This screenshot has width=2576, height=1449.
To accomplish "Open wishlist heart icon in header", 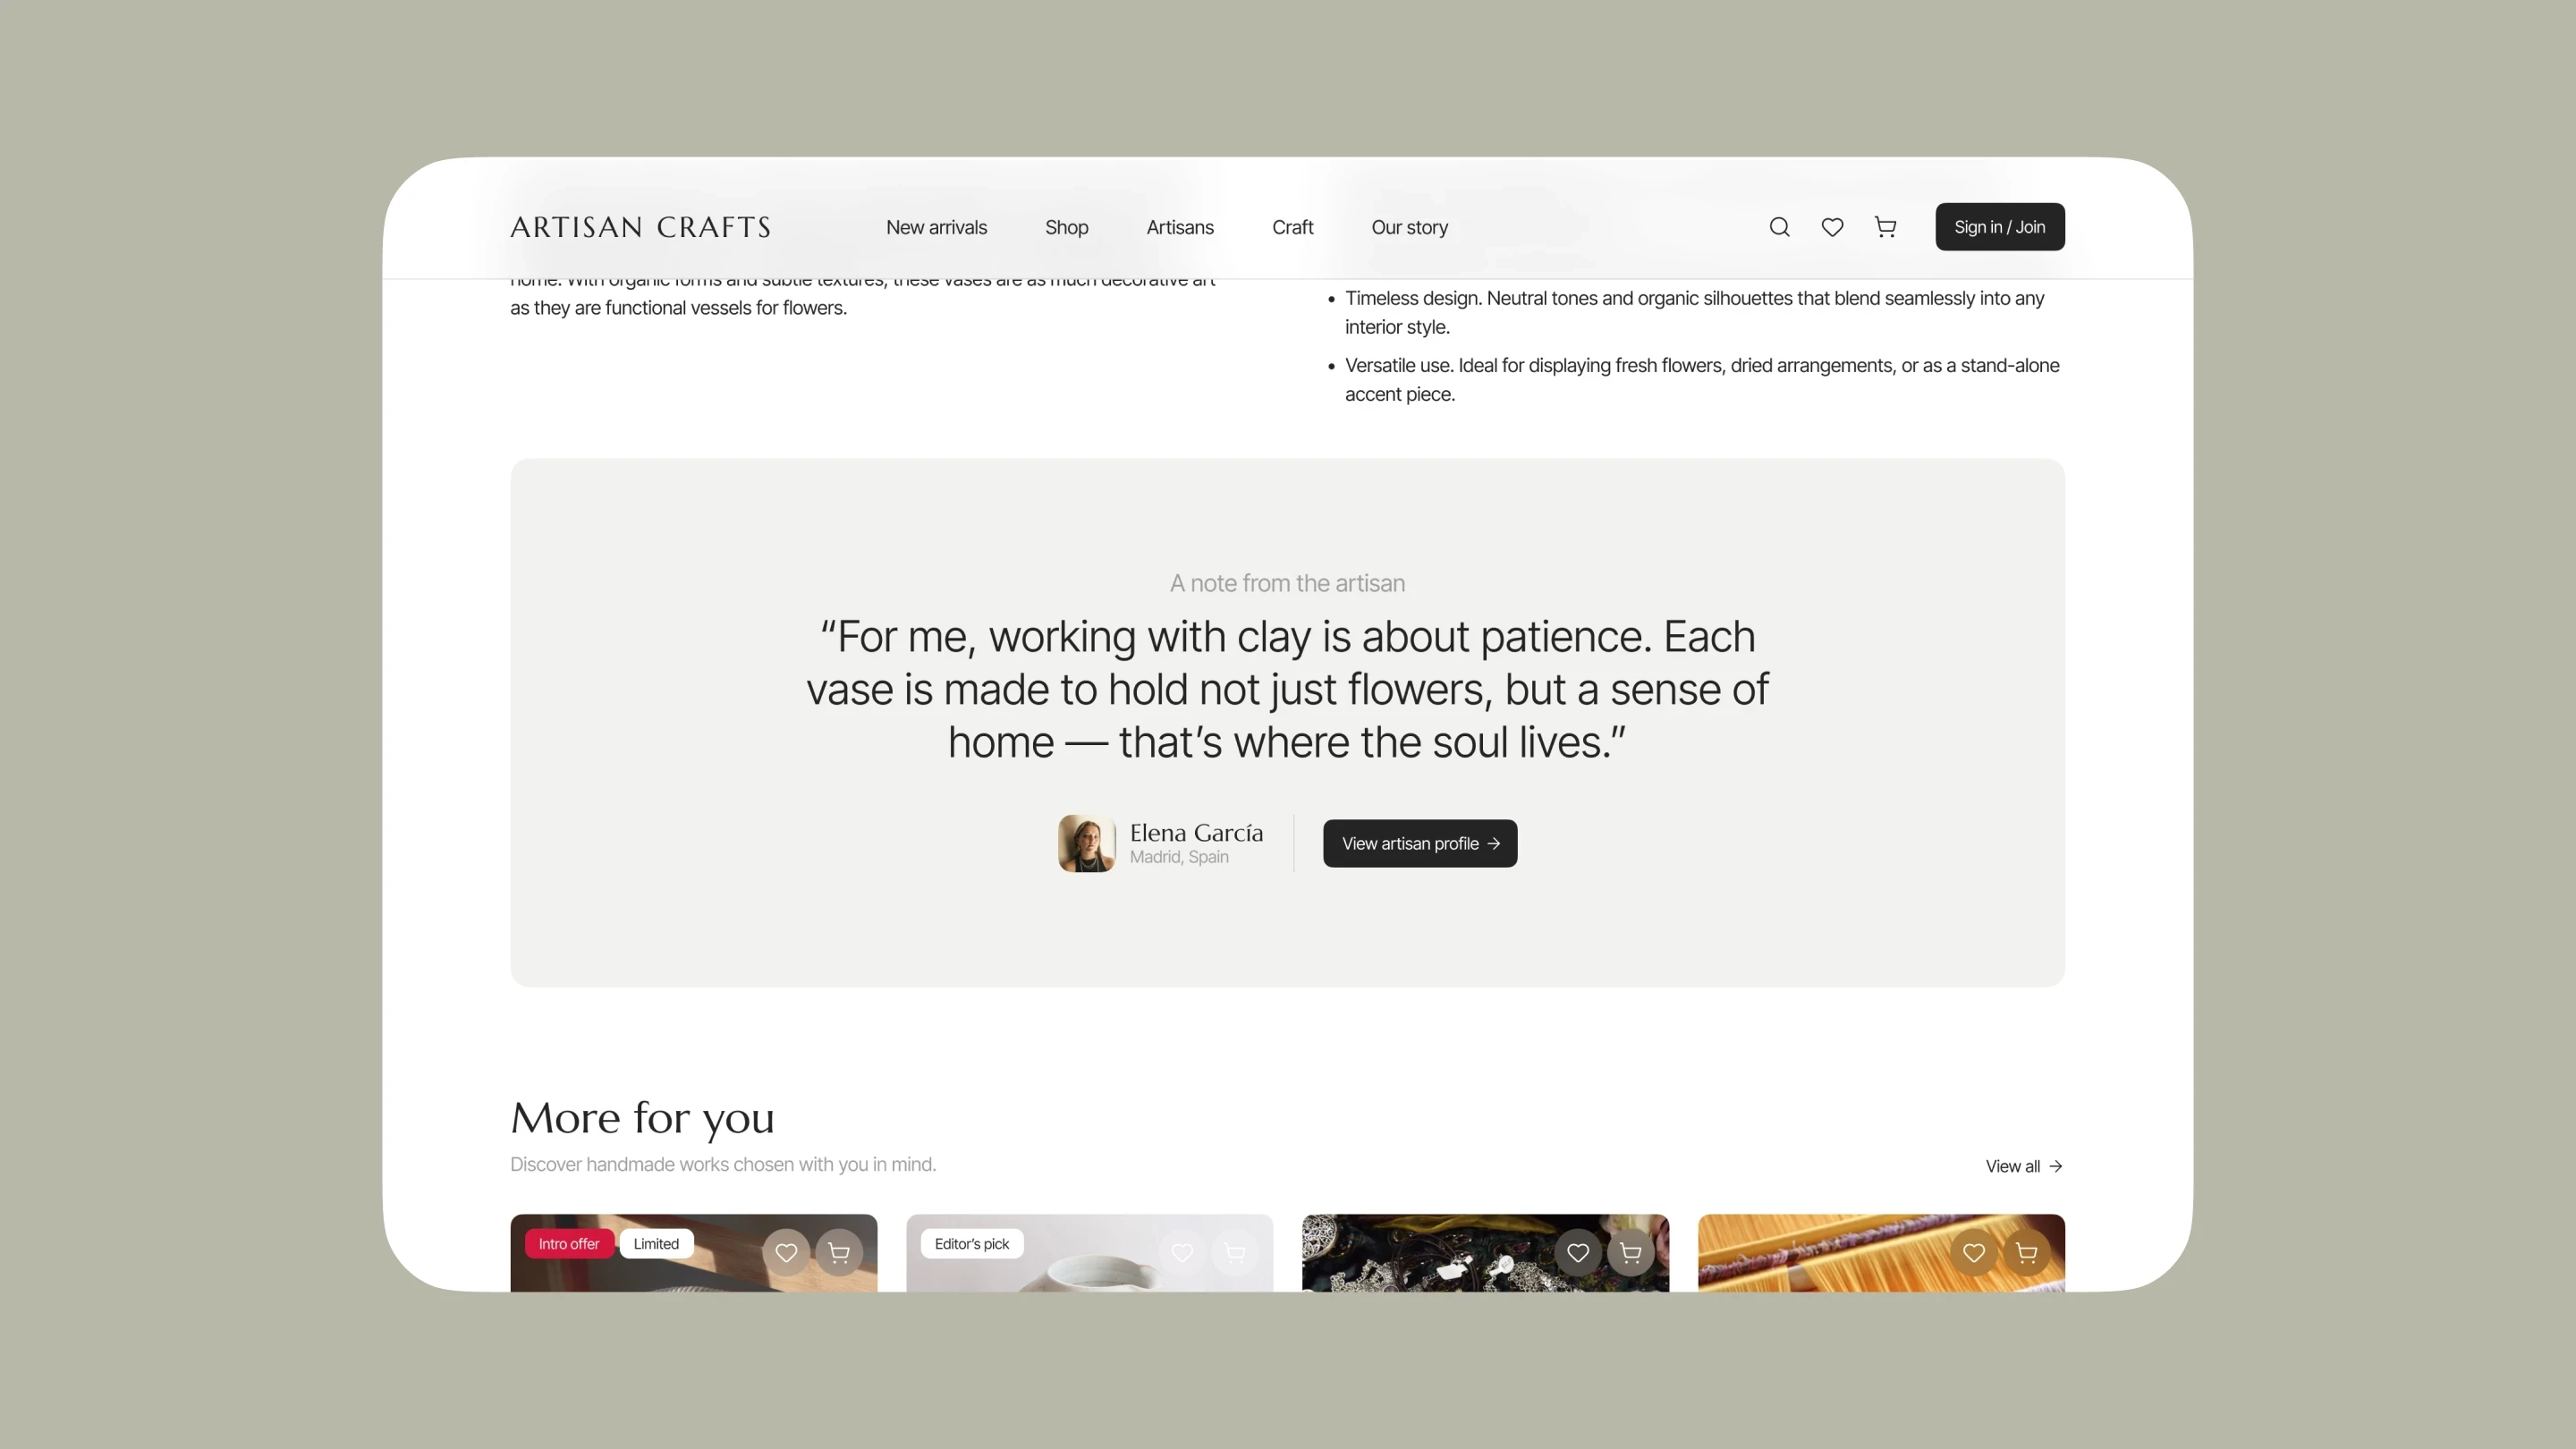I will (x=1832, y=227).
